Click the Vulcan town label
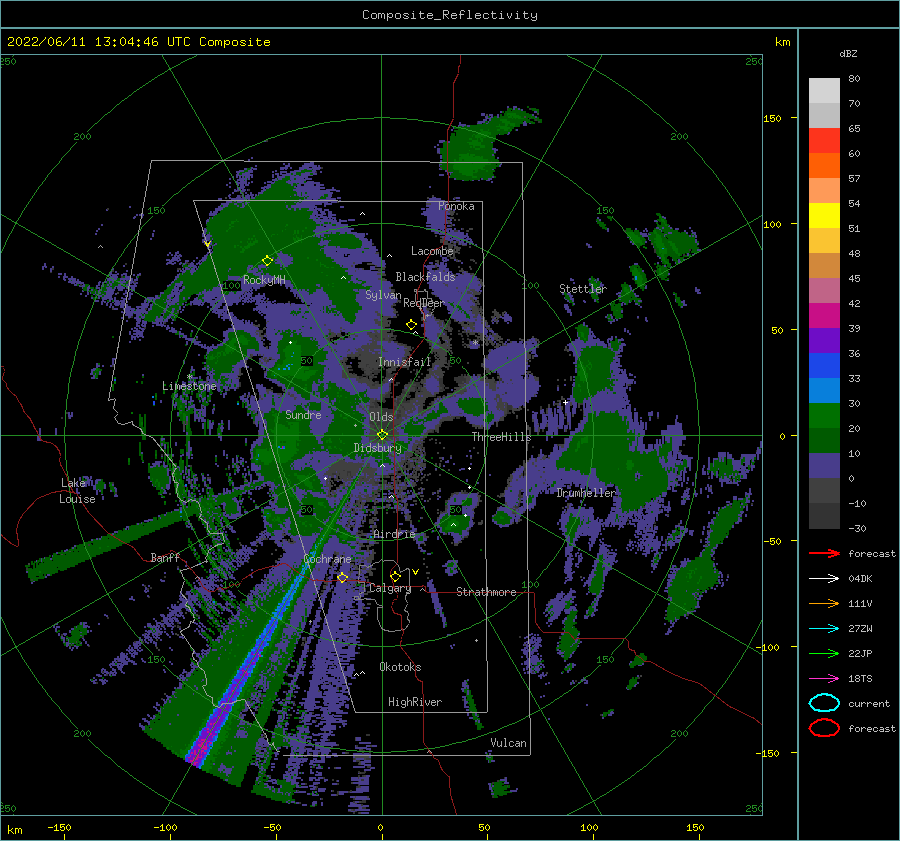The height and width of the screenshot is (841, 900). click(x=509, y=743)
